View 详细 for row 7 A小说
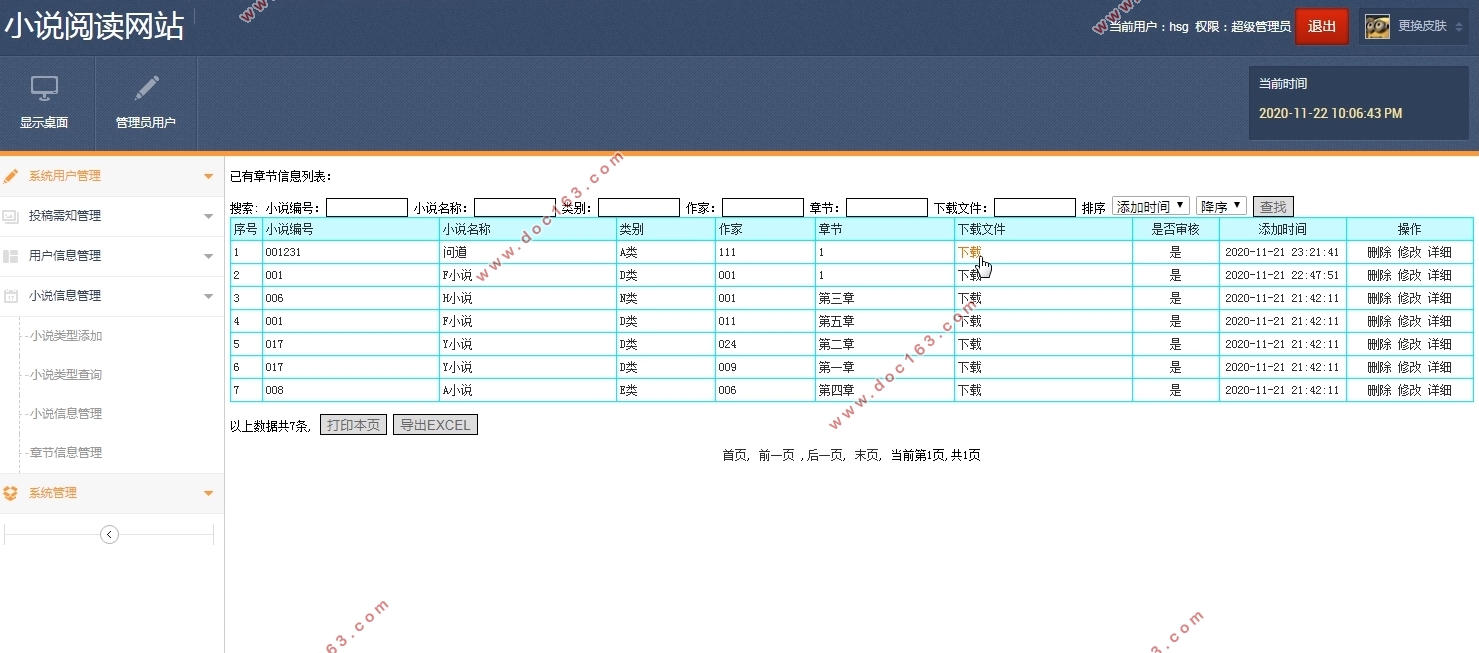Viewport: 1479px width, 653px height. click(1440, 390)
